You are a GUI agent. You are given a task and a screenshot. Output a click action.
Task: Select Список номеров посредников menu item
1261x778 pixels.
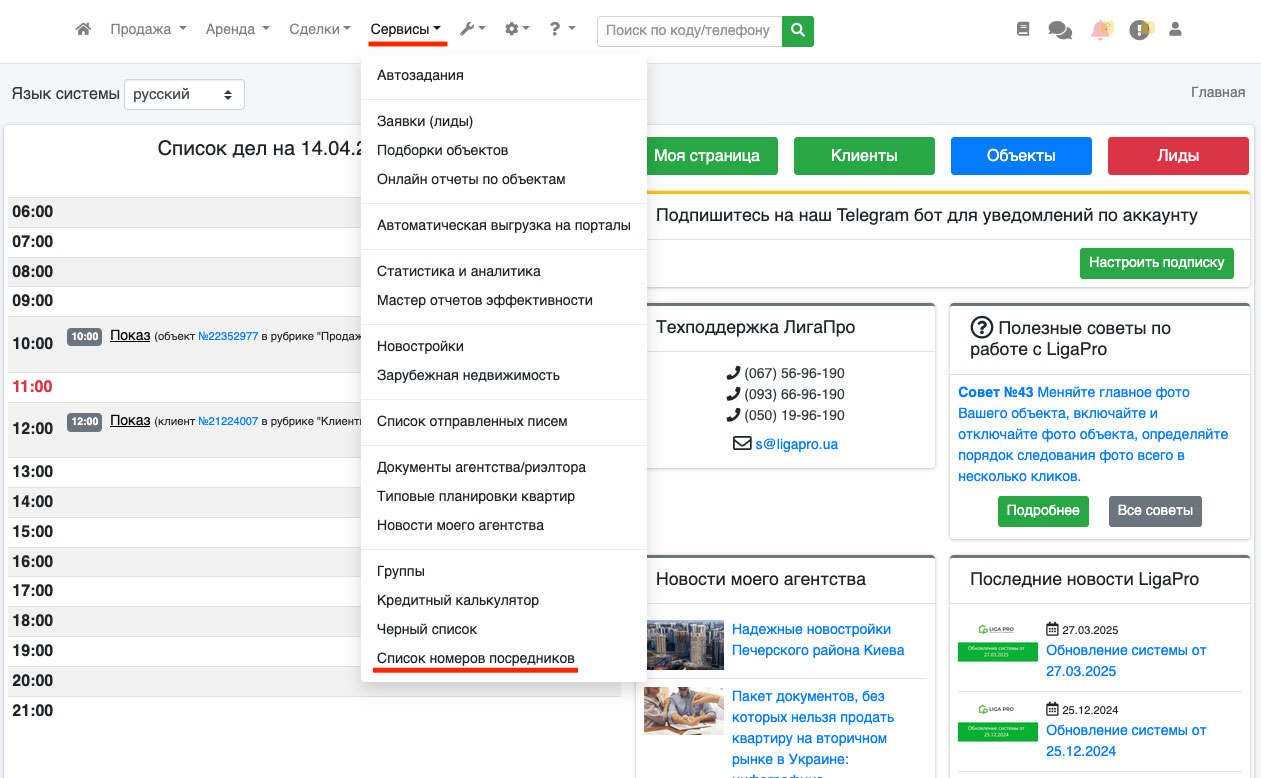(475, 658)
